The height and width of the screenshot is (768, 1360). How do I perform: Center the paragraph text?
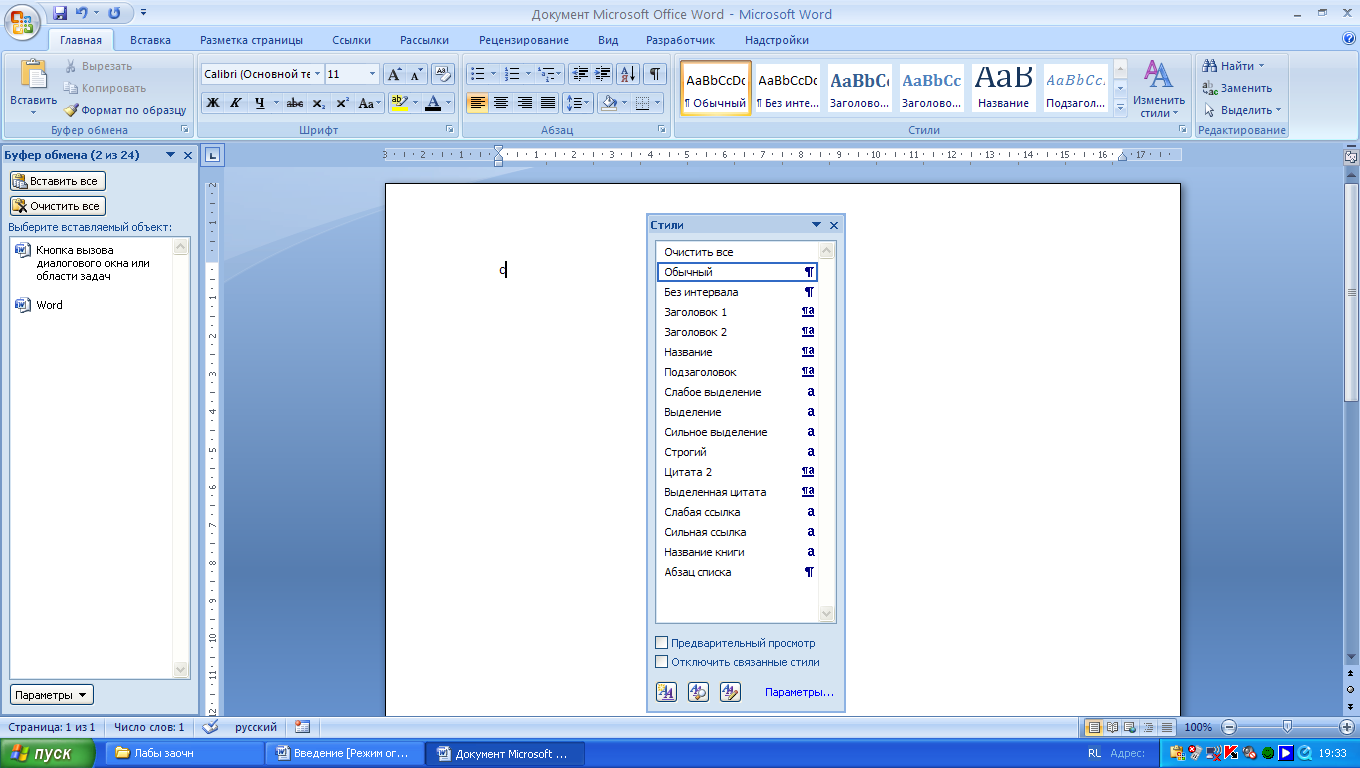[501, 103]
